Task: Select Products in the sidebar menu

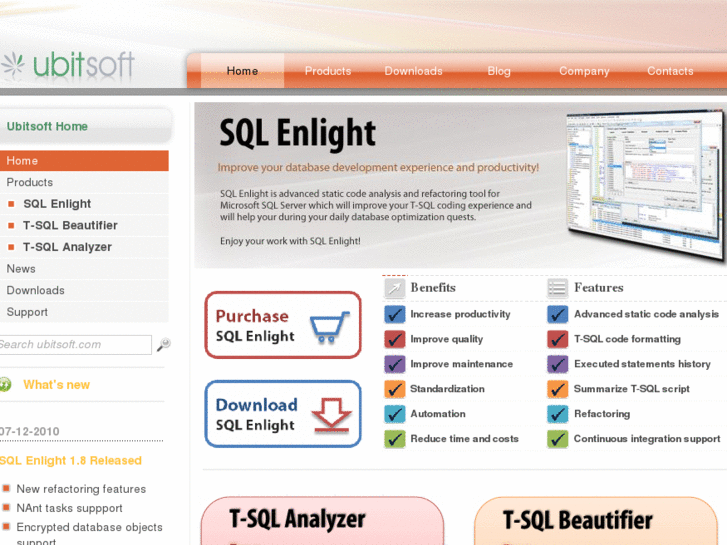Action: pos(84,182)
